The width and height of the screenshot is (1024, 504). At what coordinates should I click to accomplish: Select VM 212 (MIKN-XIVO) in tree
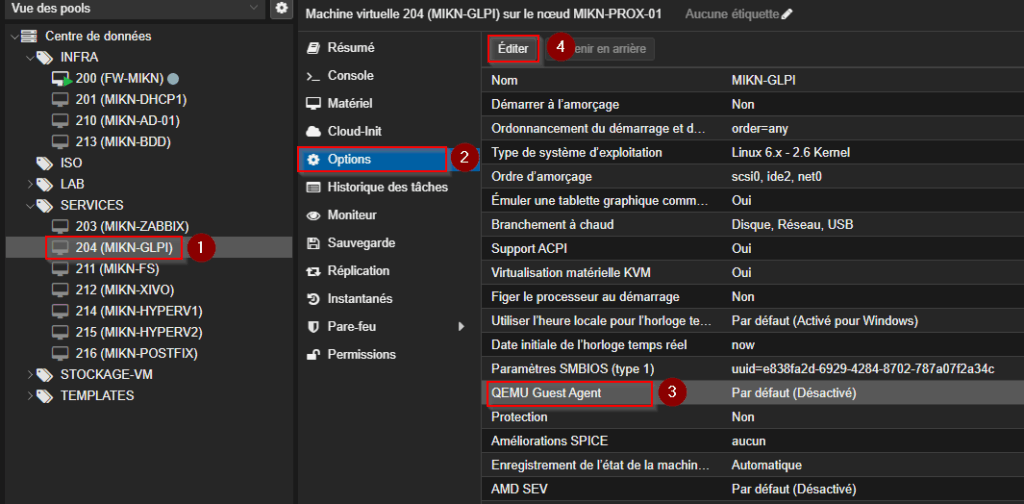tap(125, 290)
